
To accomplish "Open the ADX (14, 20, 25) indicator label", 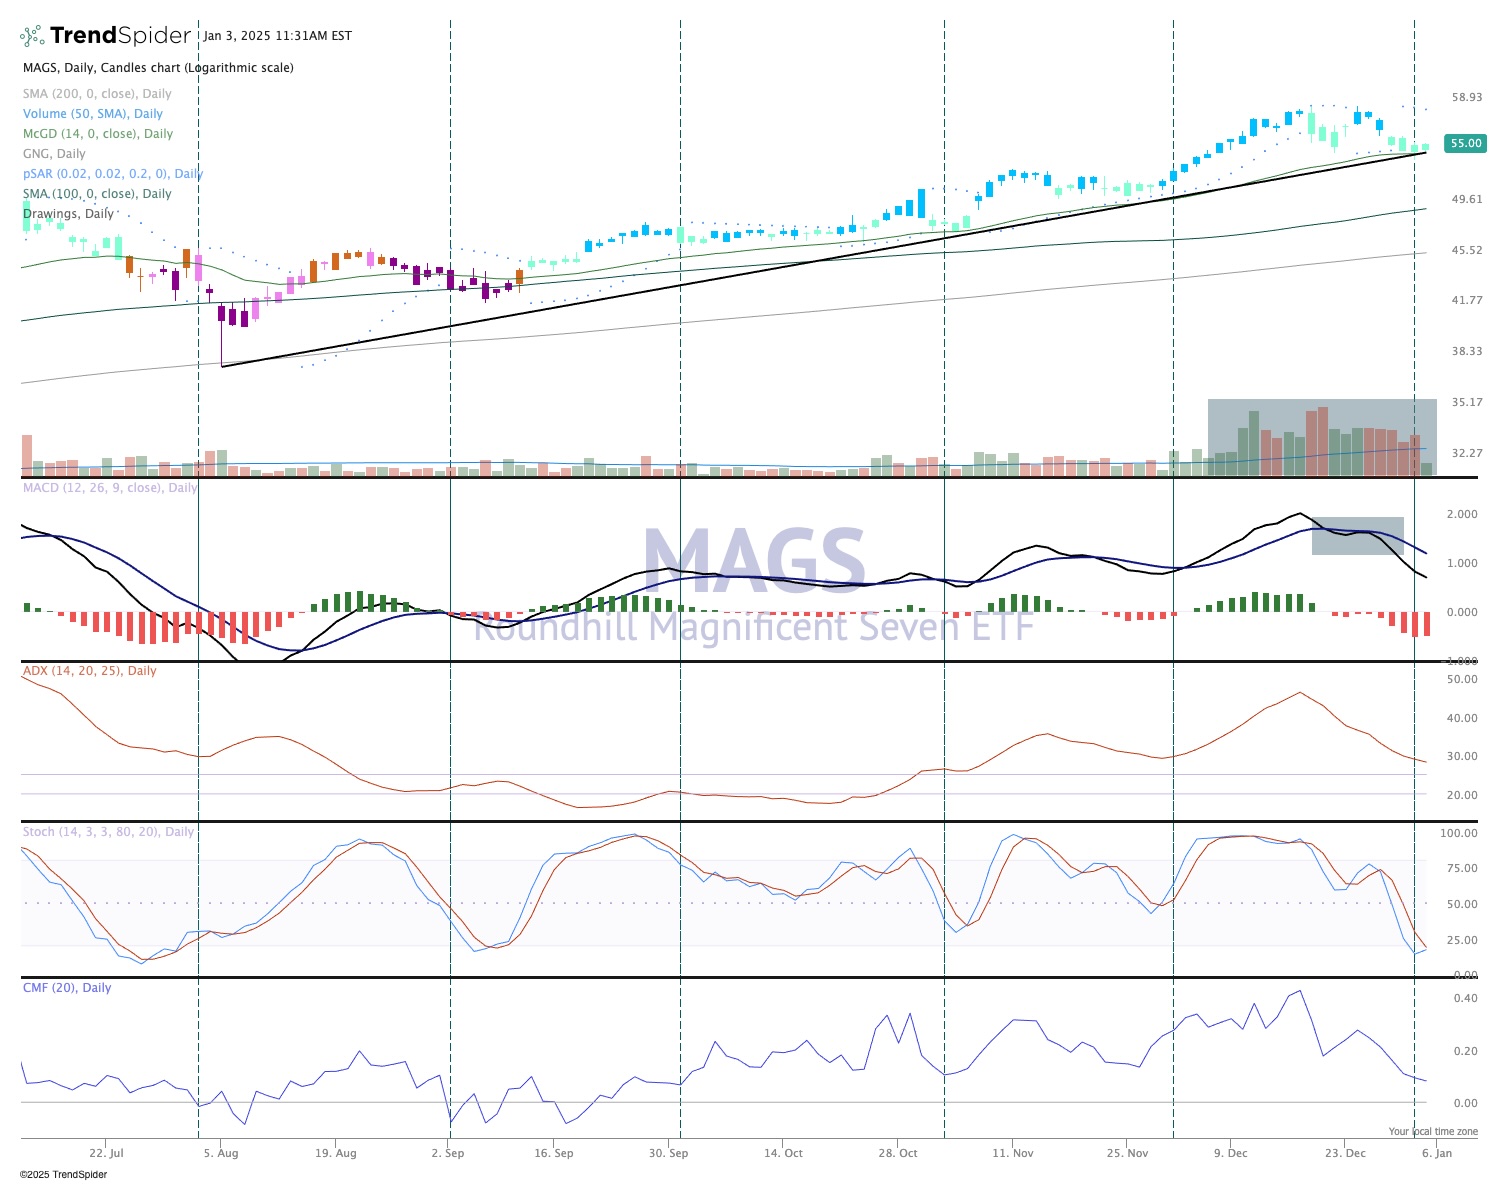I will (89, 671).
